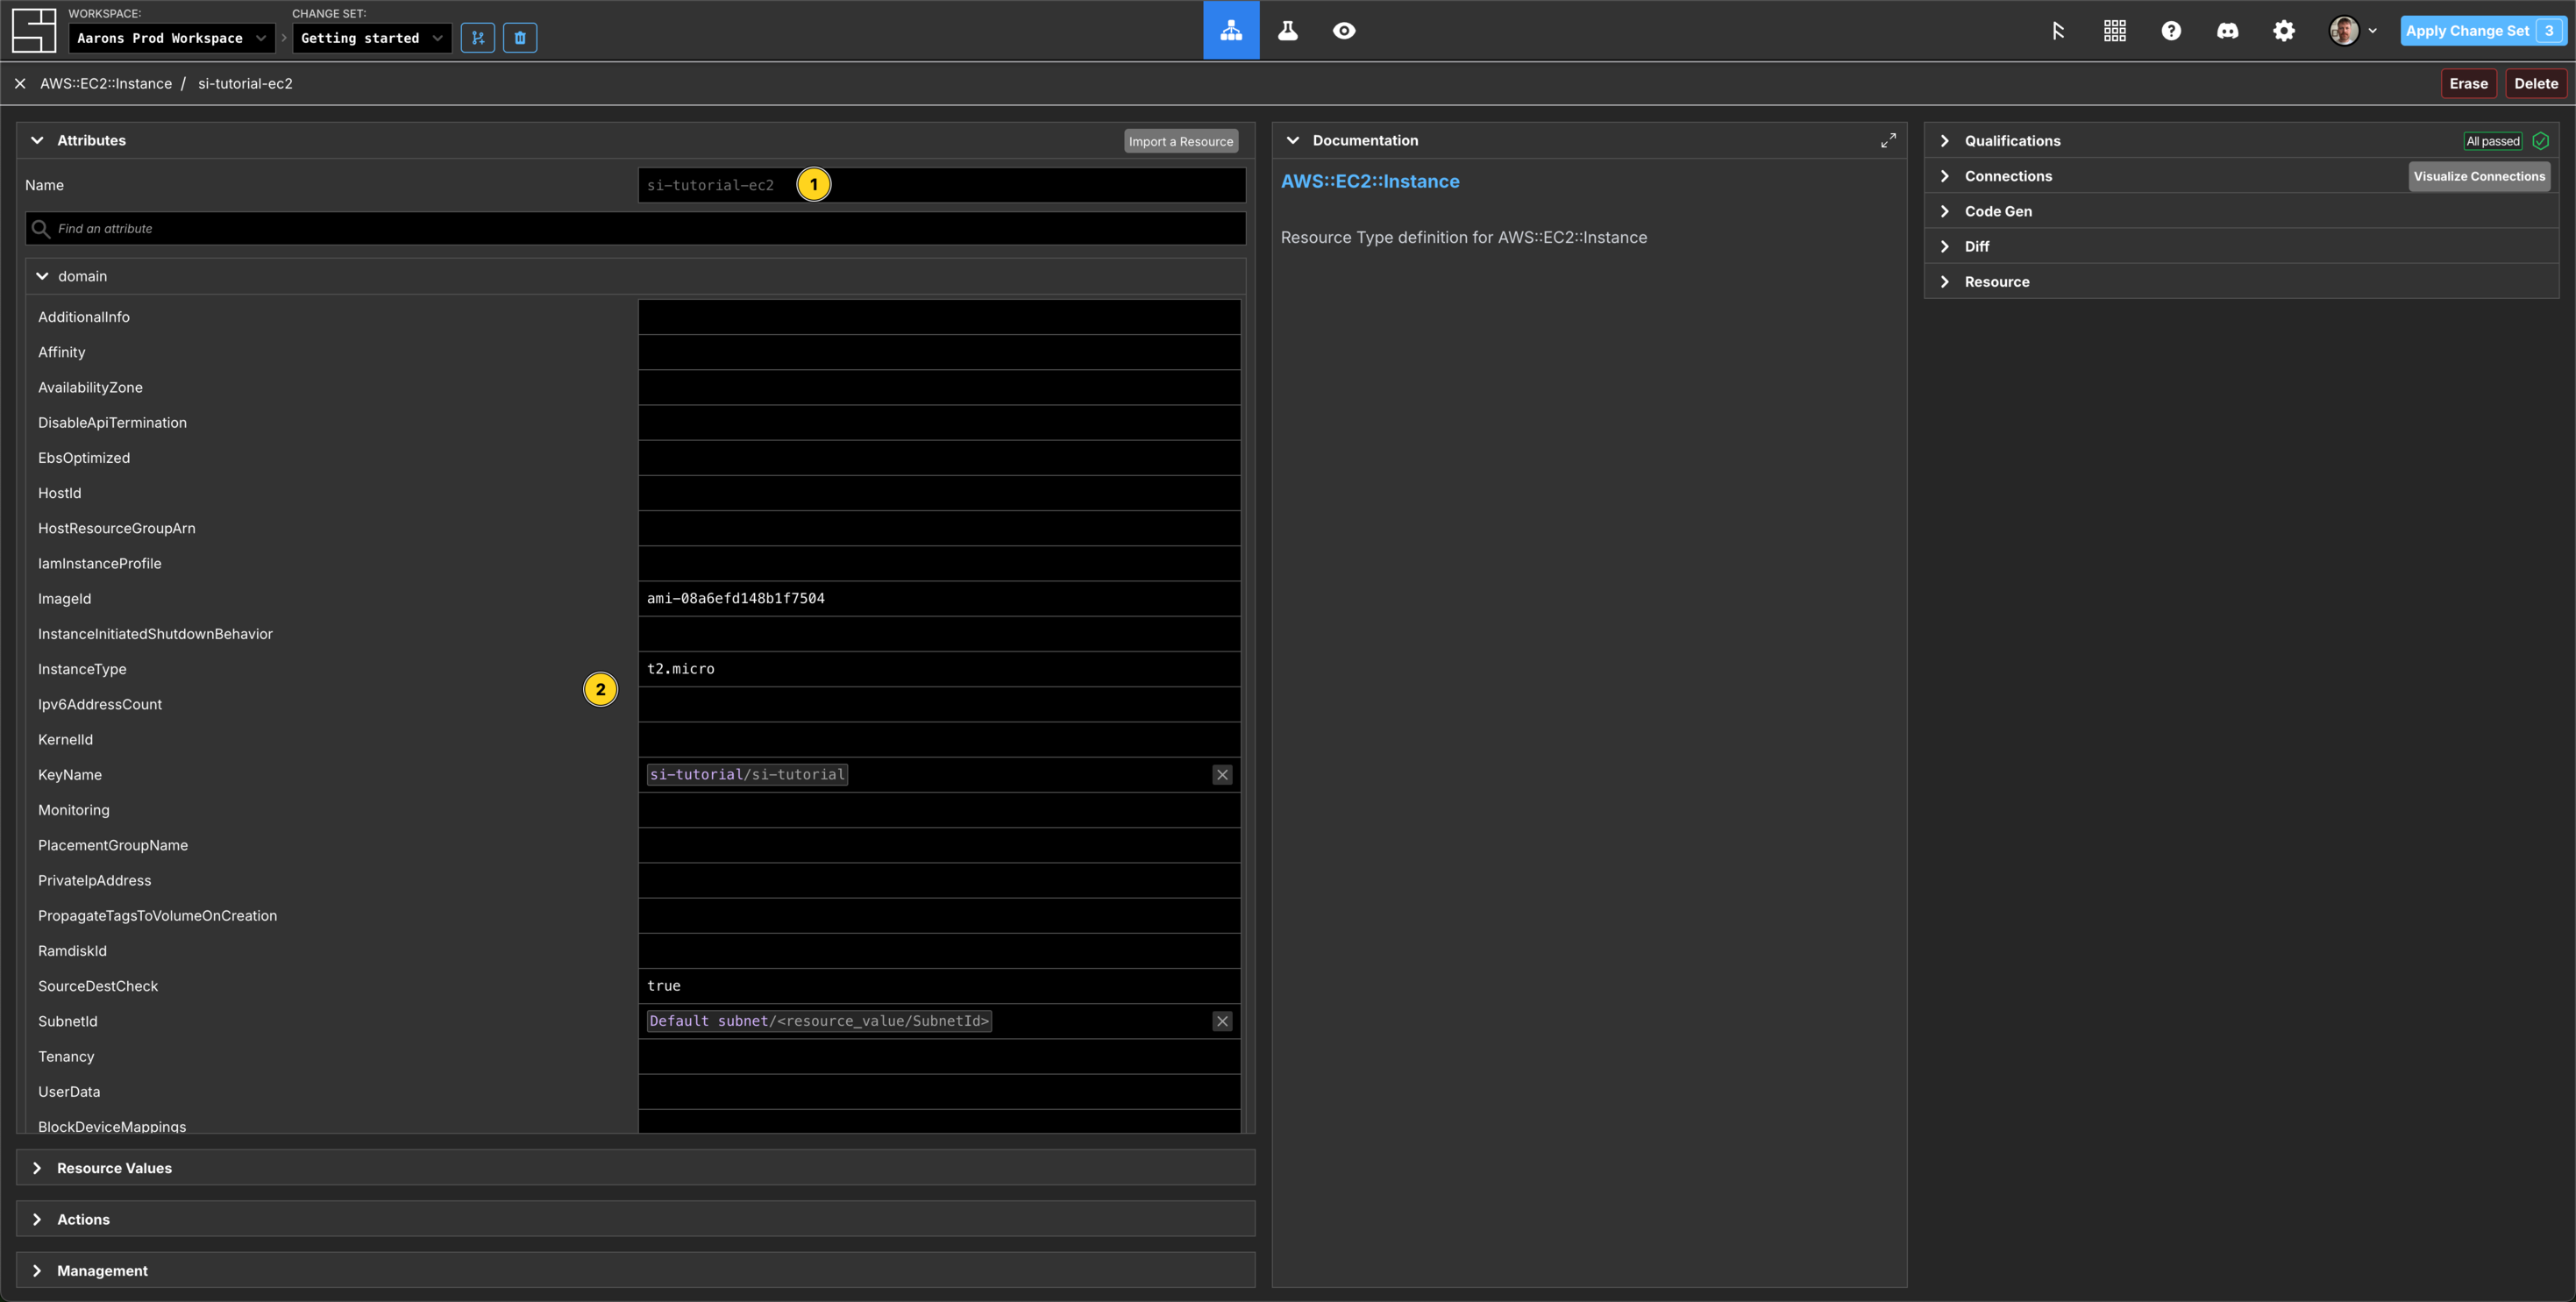Image resolution: width=2576 pixels, height=1302 pixels.
Task: Click Visualize Connections button
Action: (x=2479, y=176)
